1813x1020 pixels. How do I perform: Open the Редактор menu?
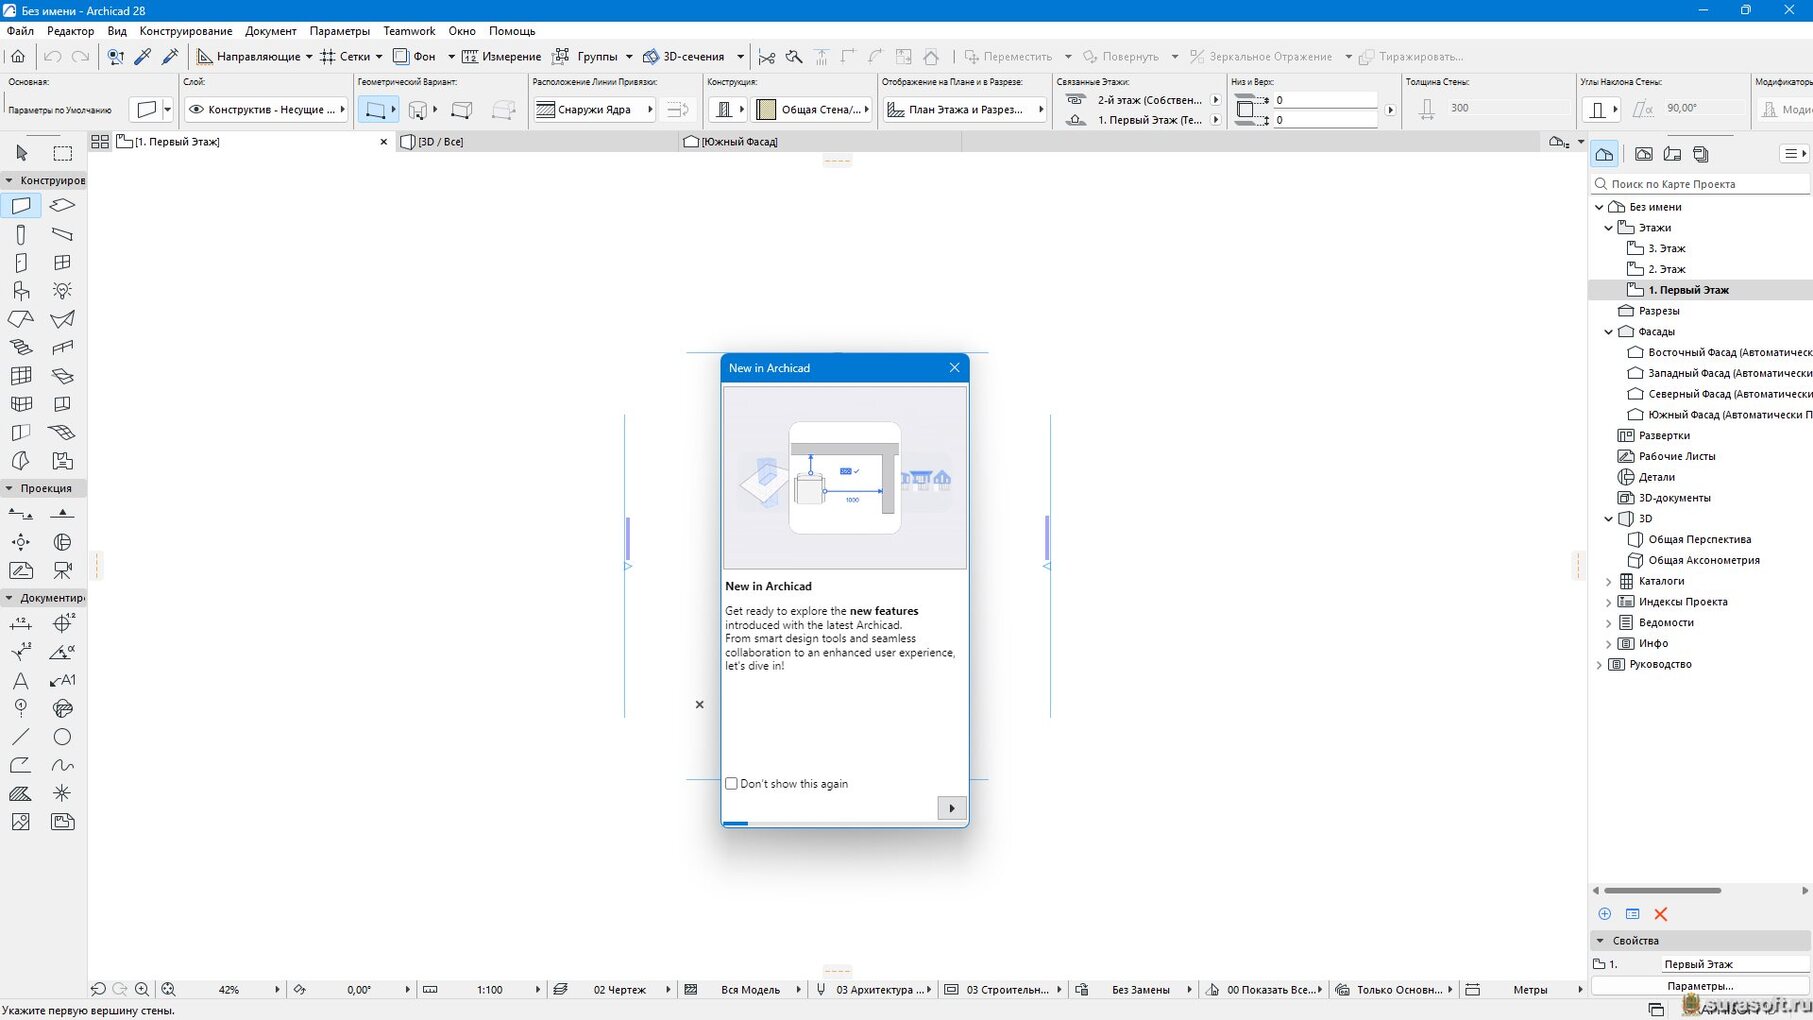70,31
